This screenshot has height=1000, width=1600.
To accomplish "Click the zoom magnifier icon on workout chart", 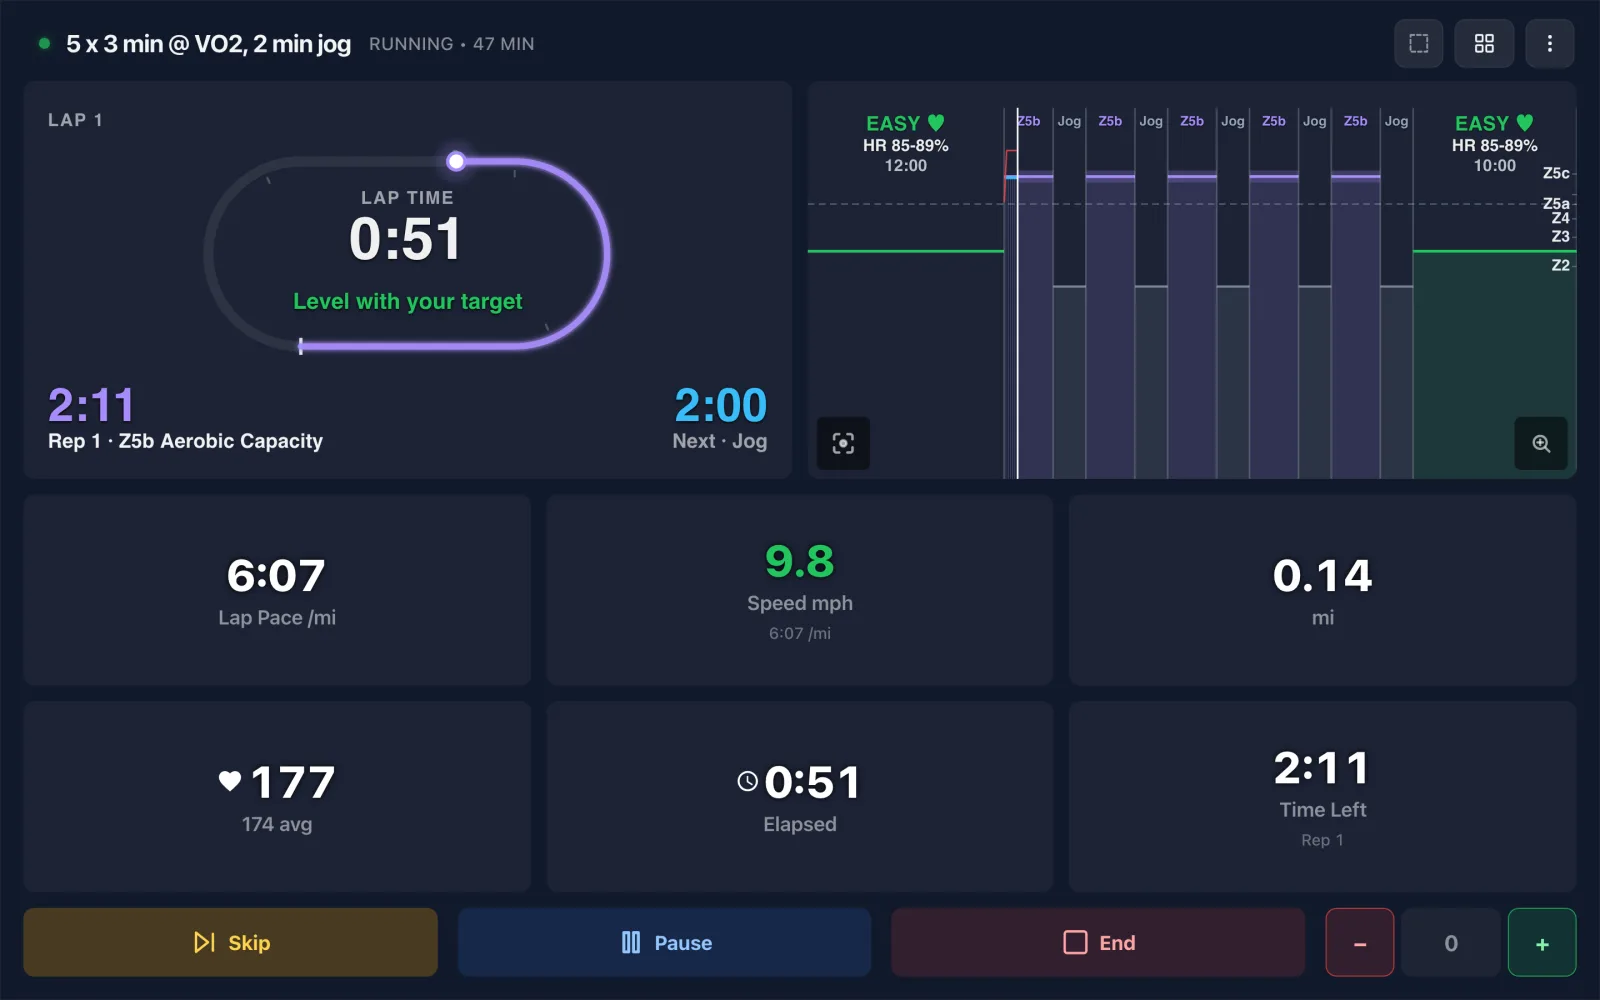I will tap(1541, 443).
